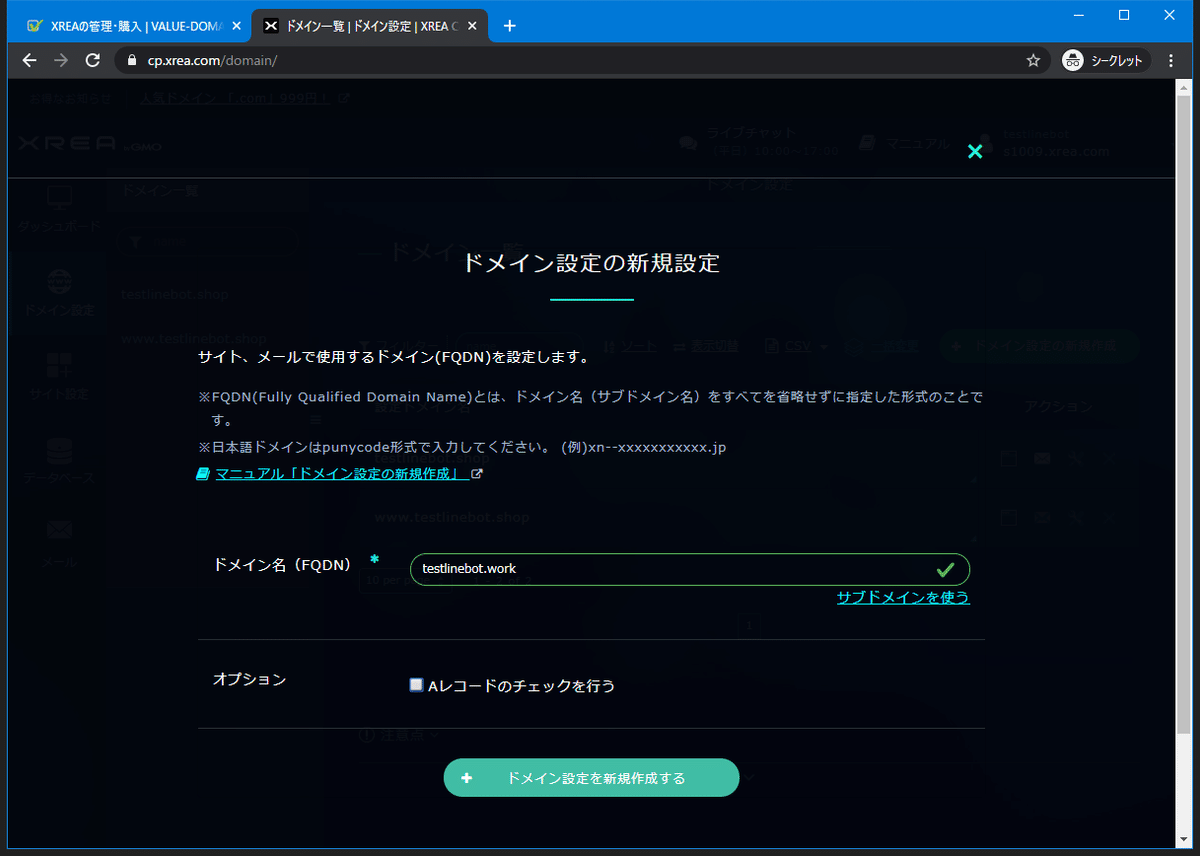Click the green X to close the dialog
Image resolution: width=1200 pixels, height=856 pixels.
pyautogui.click(x=975, y=151)
